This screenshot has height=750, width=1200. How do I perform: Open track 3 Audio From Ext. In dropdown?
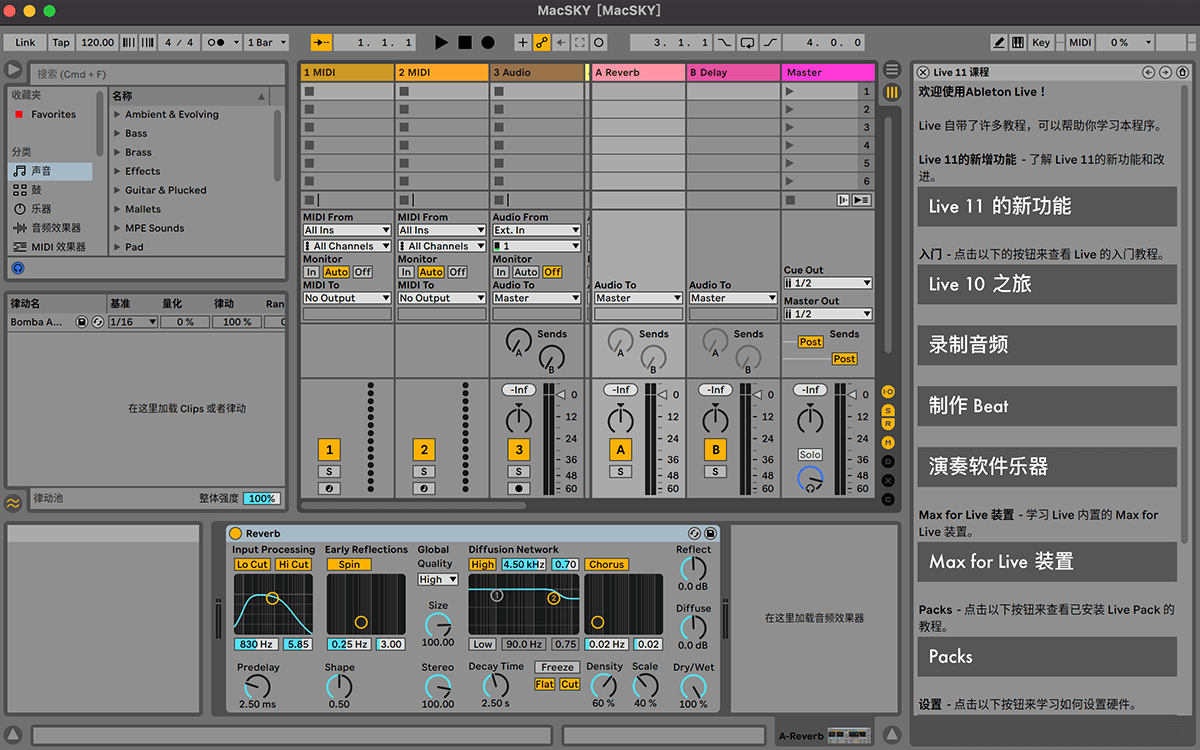pos(536,231)
